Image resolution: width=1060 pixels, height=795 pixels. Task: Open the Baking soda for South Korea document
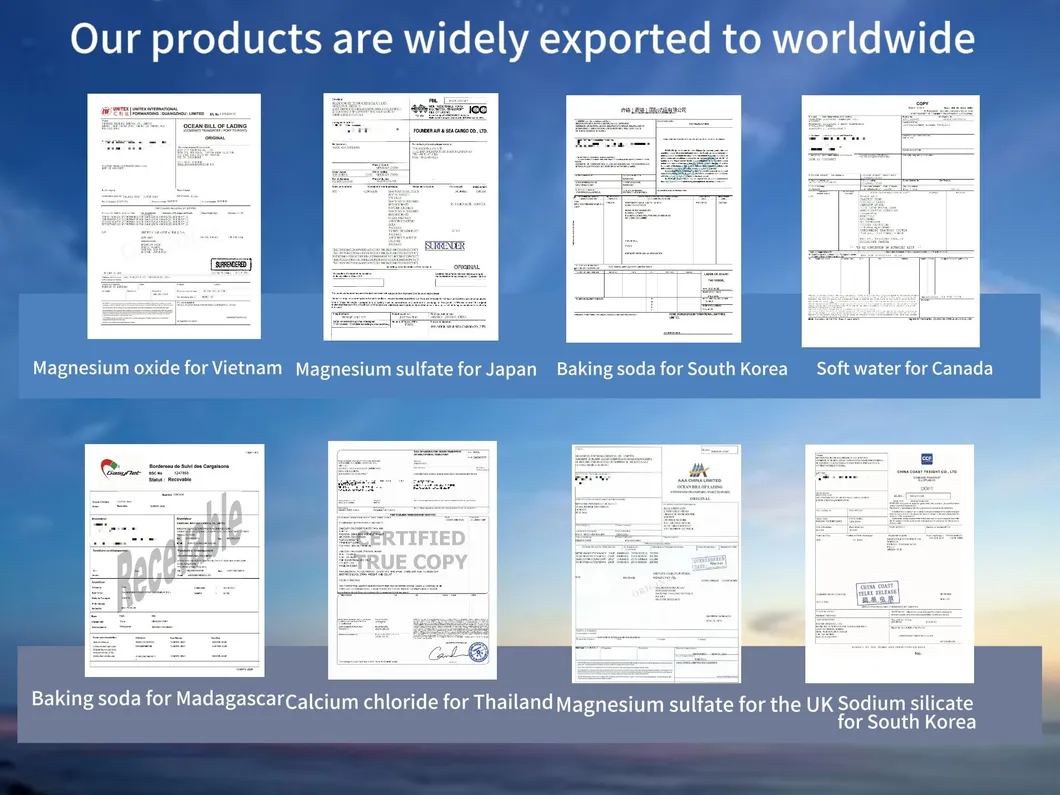(653, 218)
